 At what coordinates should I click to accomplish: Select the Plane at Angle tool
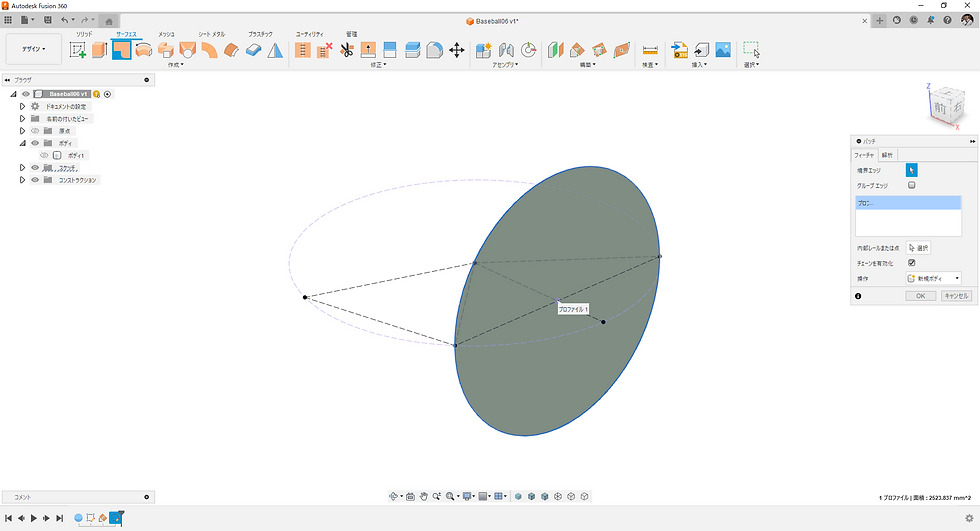click(x=577, y=50)
